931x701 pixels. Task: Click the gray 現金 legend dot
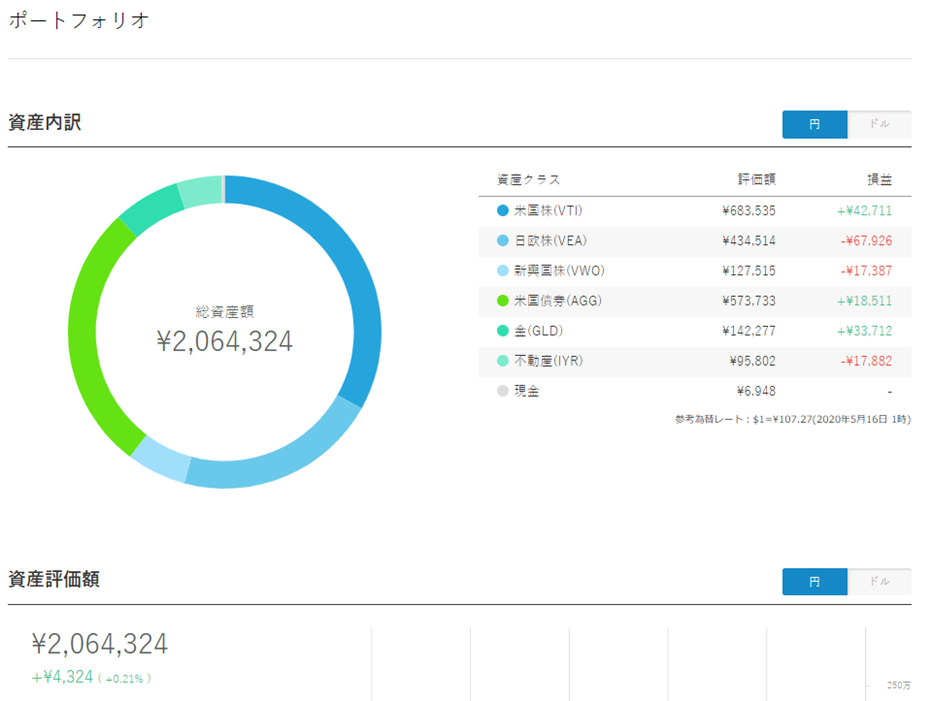coord(503,391)
